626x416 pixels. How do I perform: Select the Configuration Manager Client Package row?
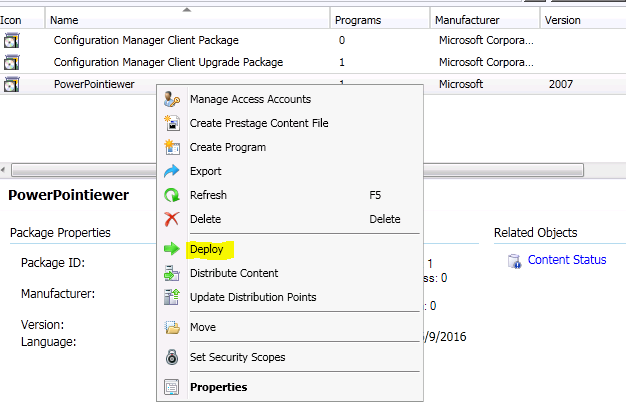(313, 40)
